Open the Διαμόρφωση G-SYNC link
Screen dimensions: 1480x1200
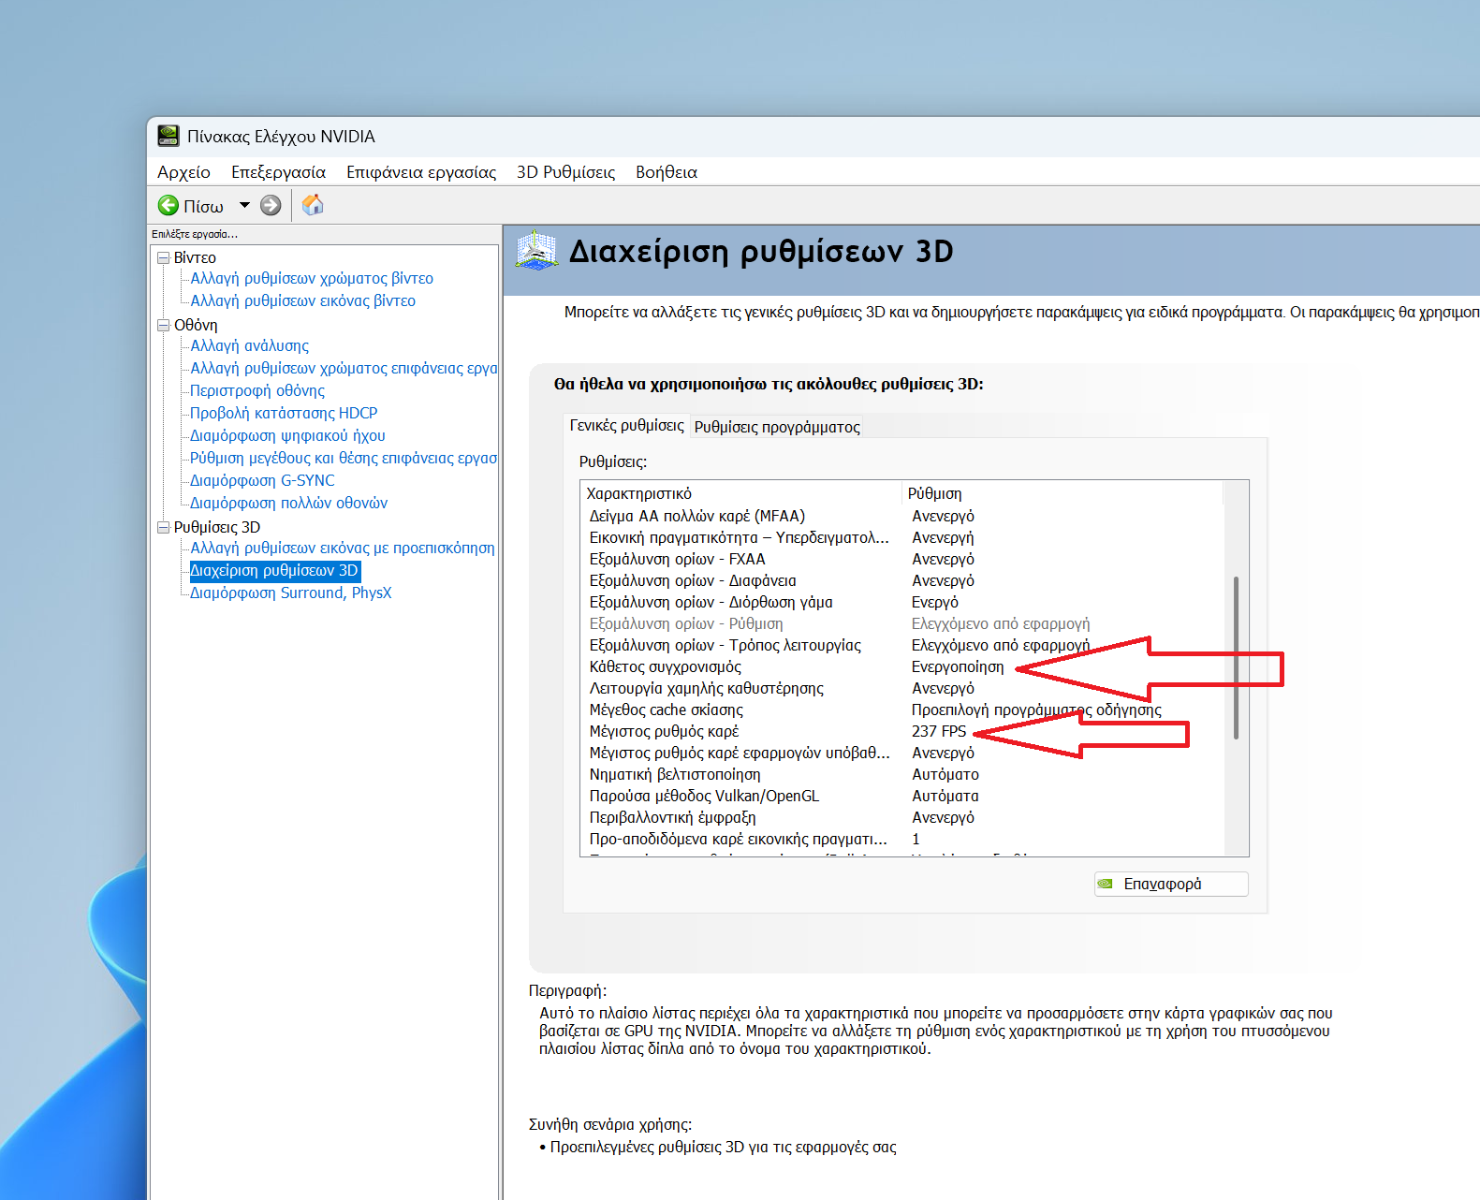[263, 481]
